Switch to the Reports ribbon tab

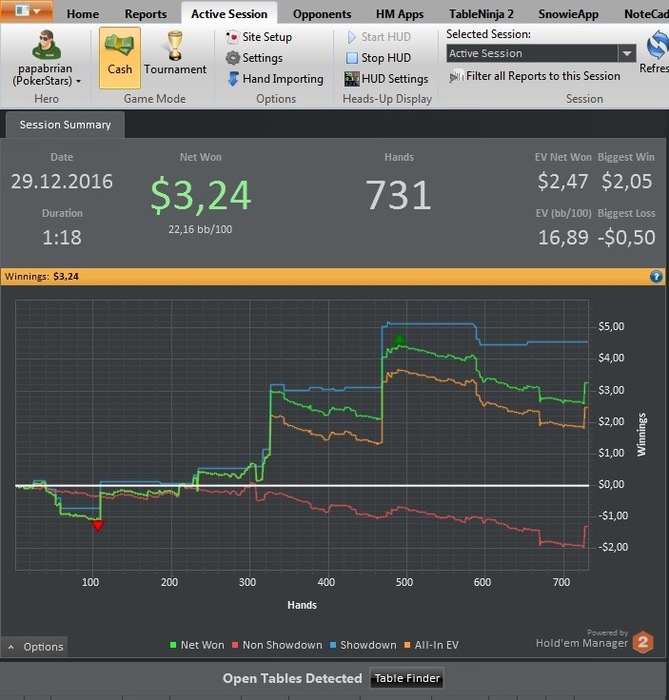[145, 14]
